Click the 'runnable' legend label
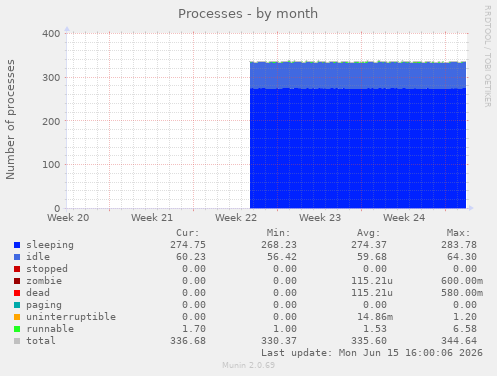 tap(50, 329)
